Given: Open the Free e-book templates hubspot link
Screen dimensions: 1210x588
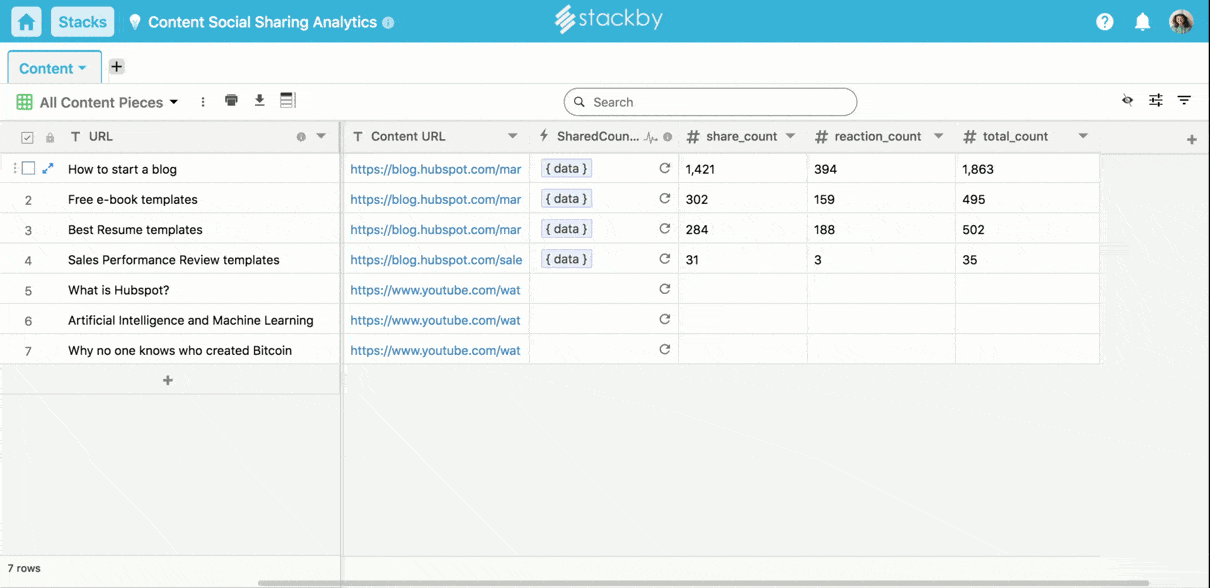Looking at the screenshot, I should 435,199.
